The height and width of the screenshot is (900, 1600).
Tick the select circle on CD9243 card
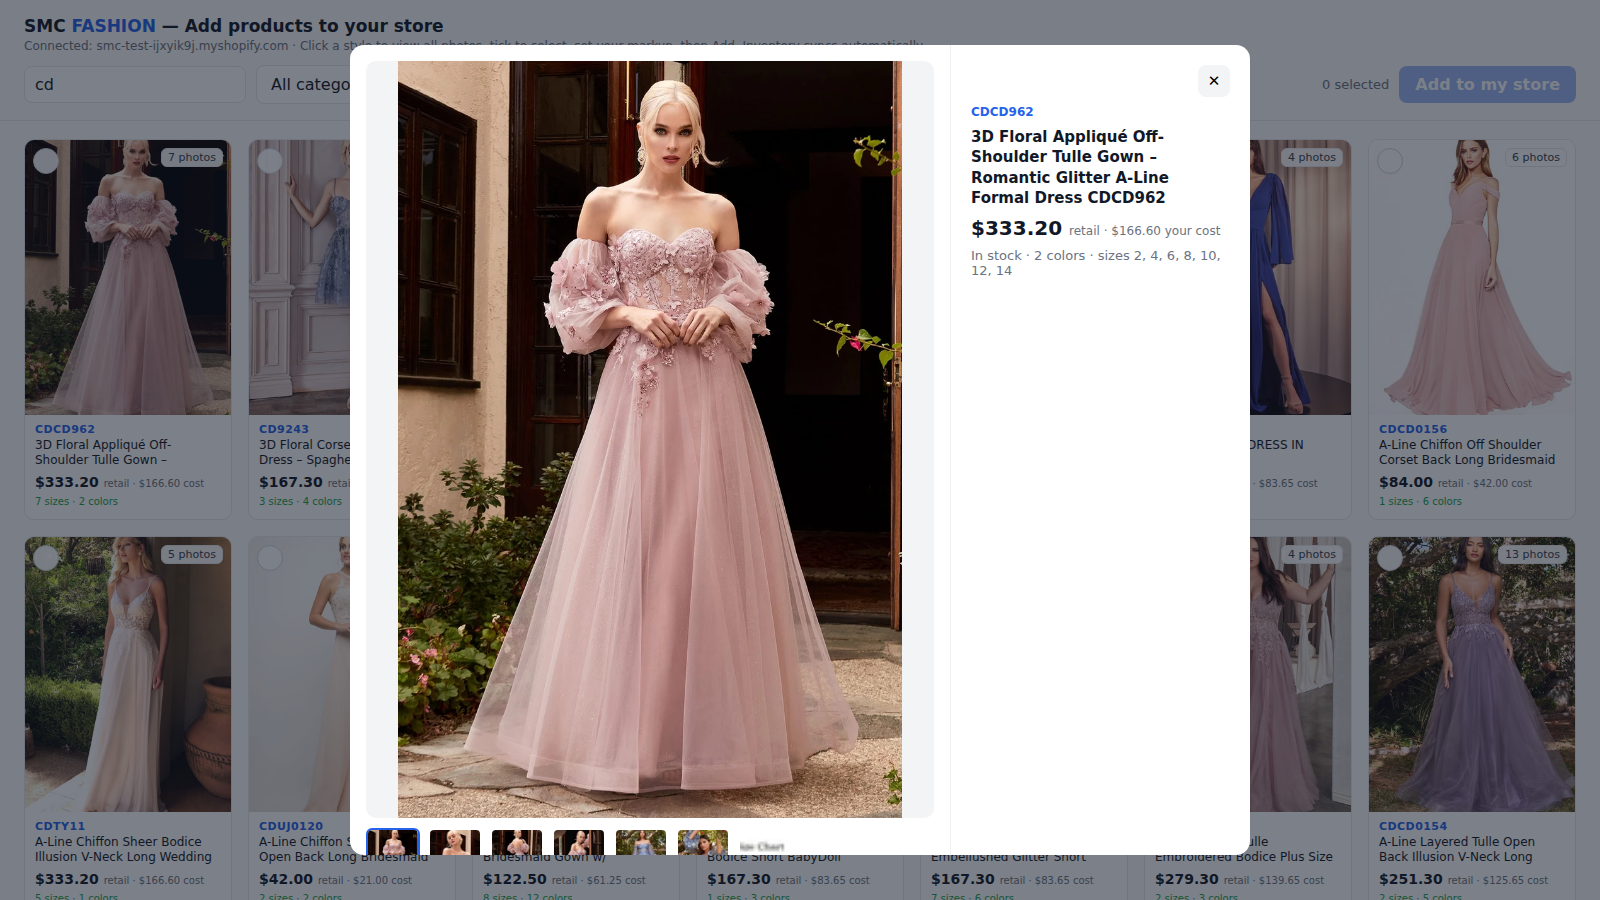(x=270, y=160)
